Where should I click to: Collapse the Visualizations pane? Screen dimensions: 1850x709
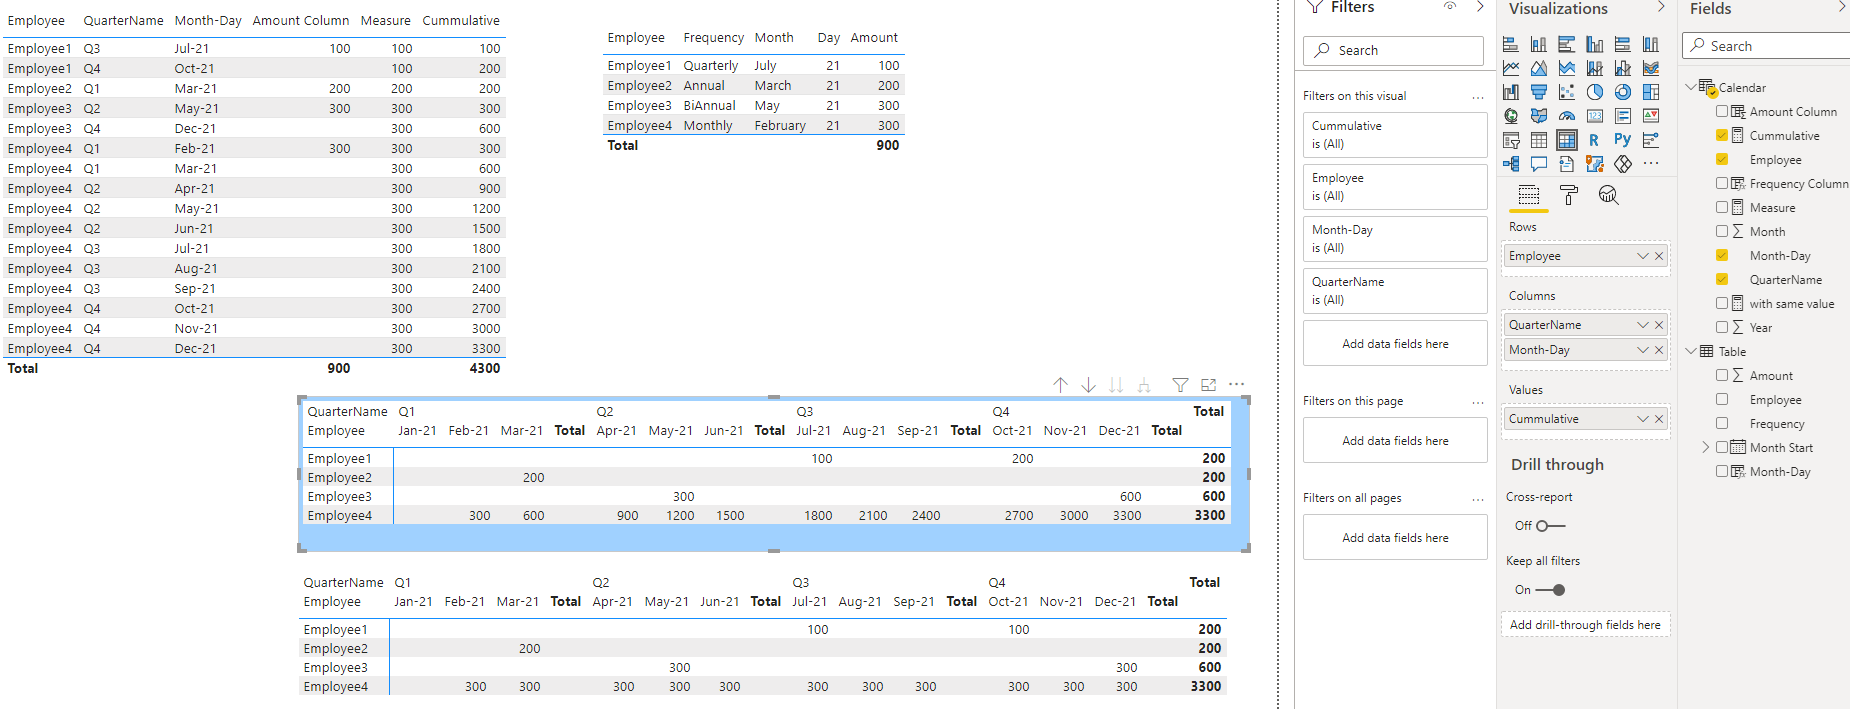tap(1662, 7)
